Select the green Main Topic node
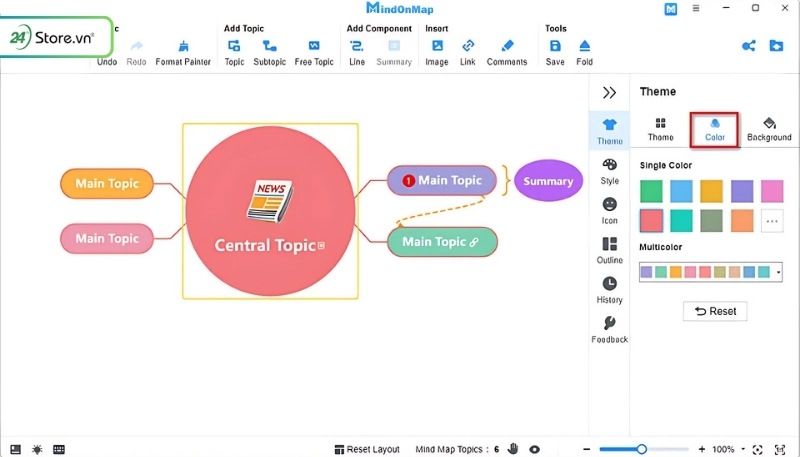This screenshot has height=457, width=800. click(x=442, y=242)
